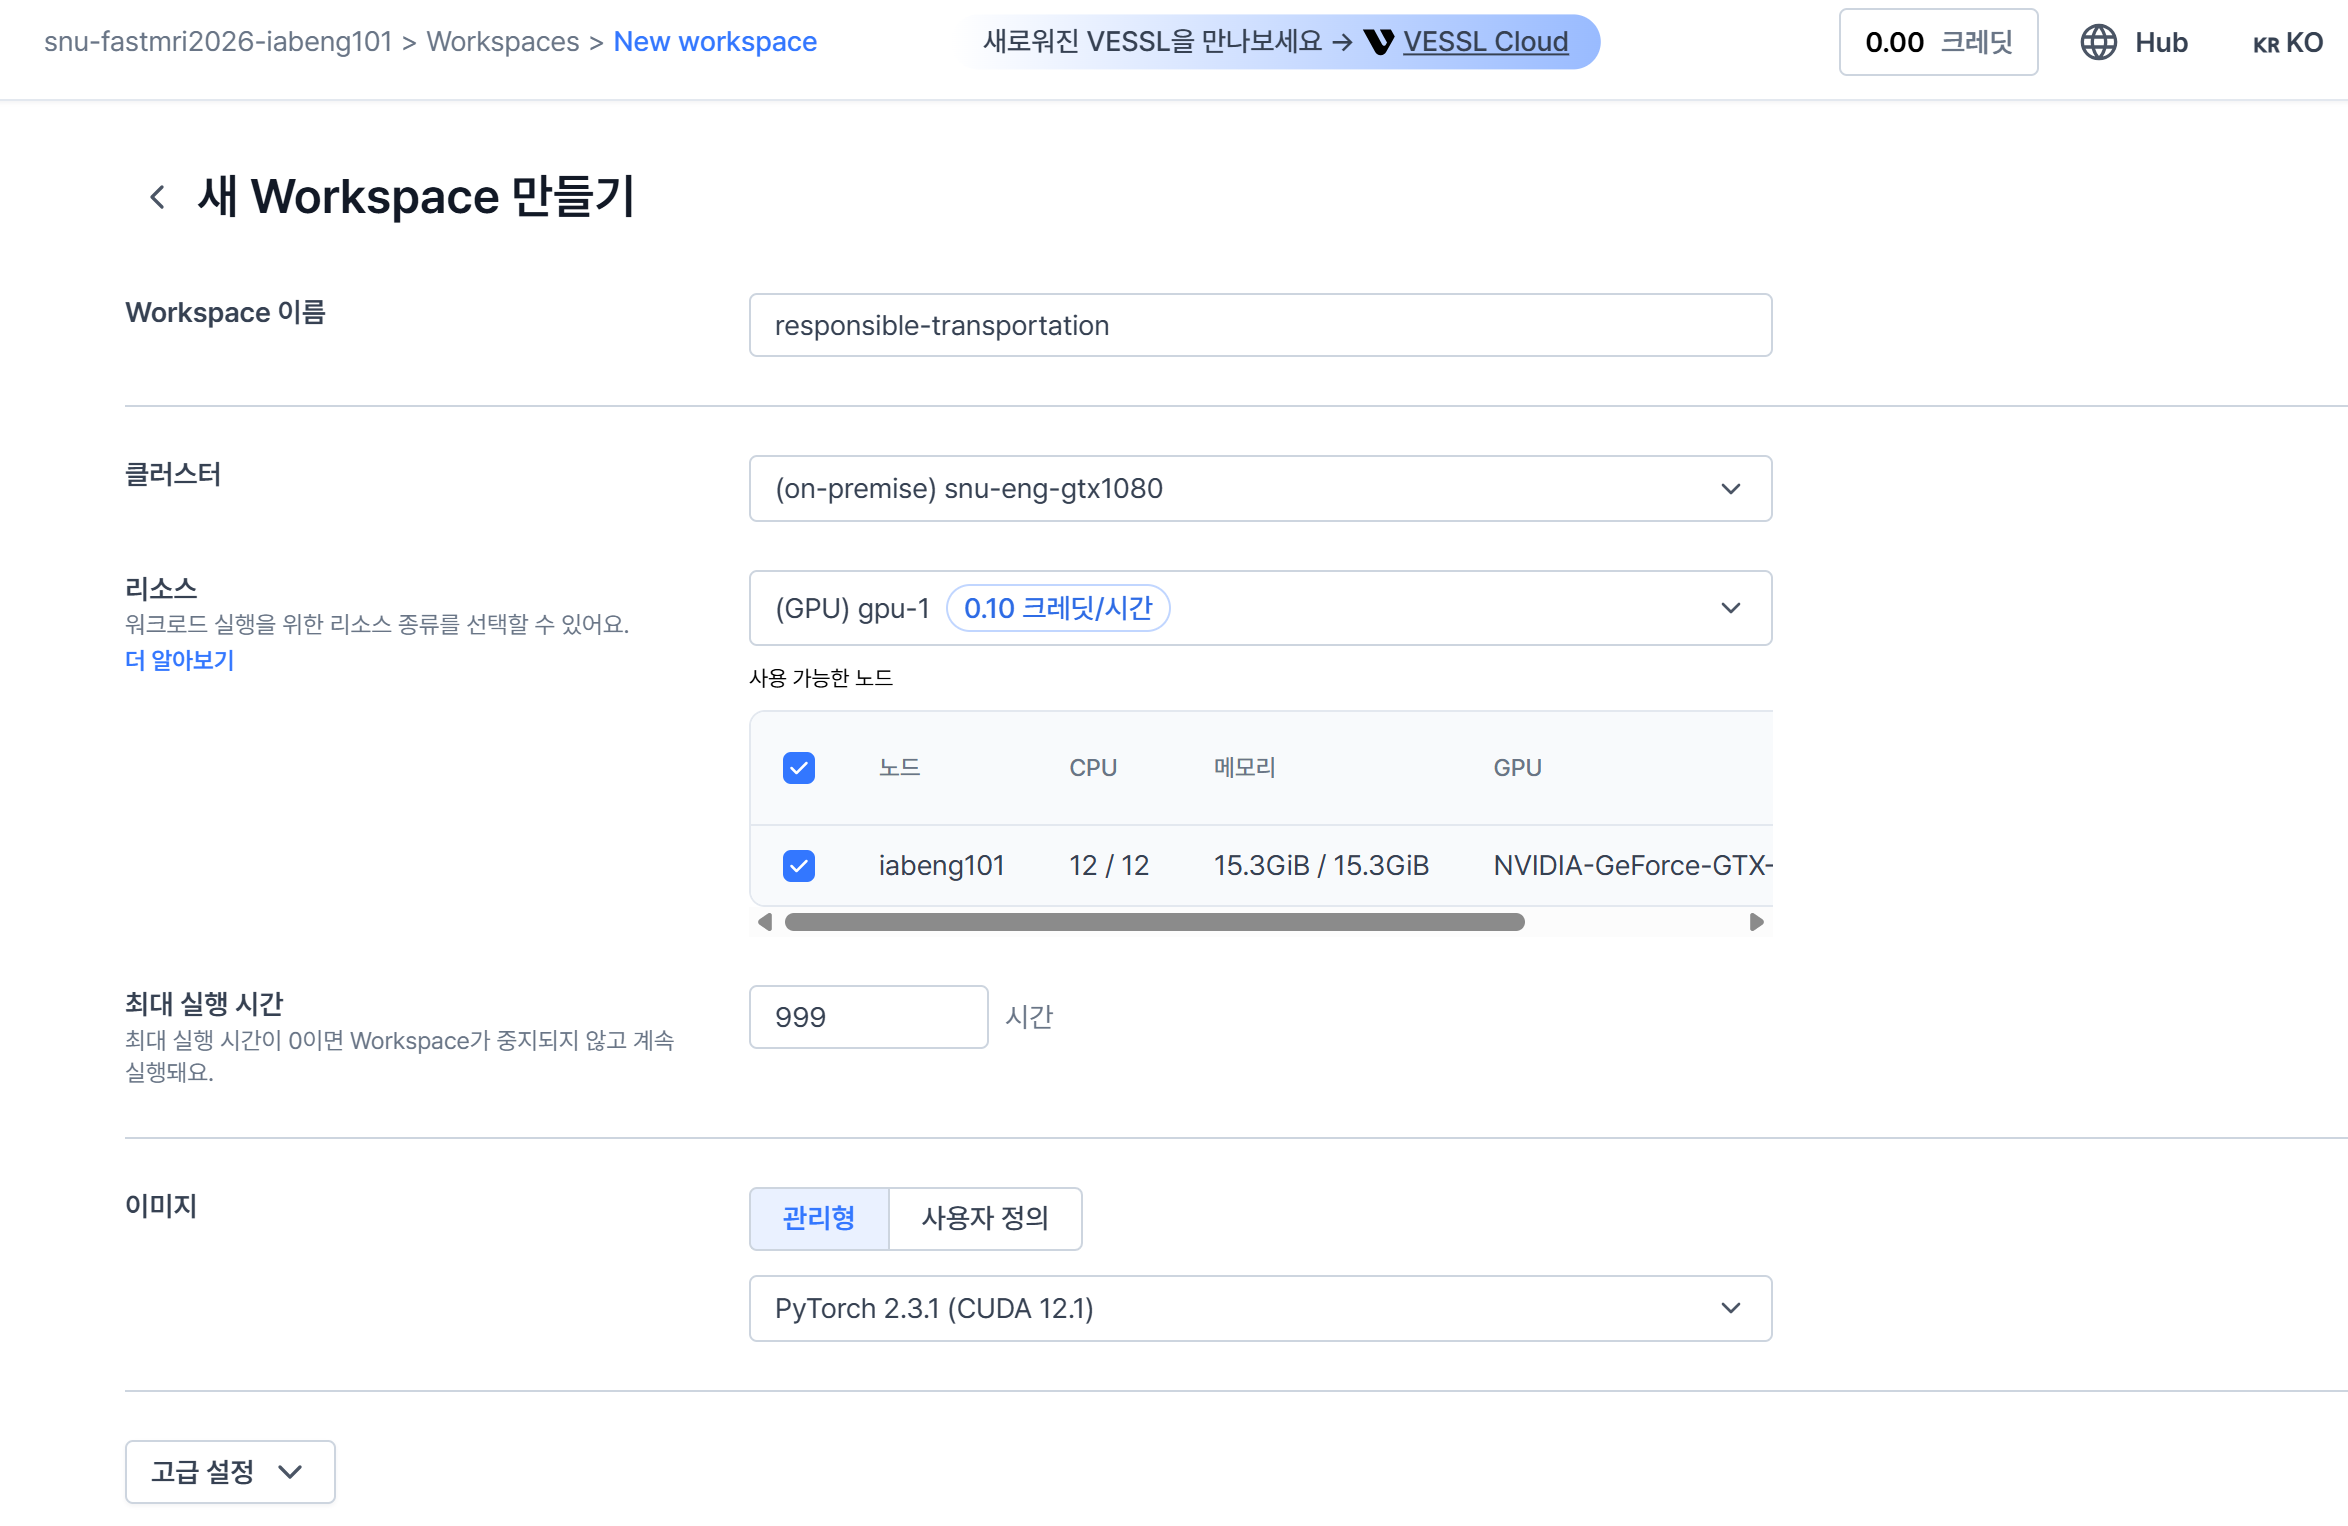The width and height of the screenshot is (2348, 1526).
Task: Toggle the select-all nodes header checkbox
Action: (x=799, y=768)
